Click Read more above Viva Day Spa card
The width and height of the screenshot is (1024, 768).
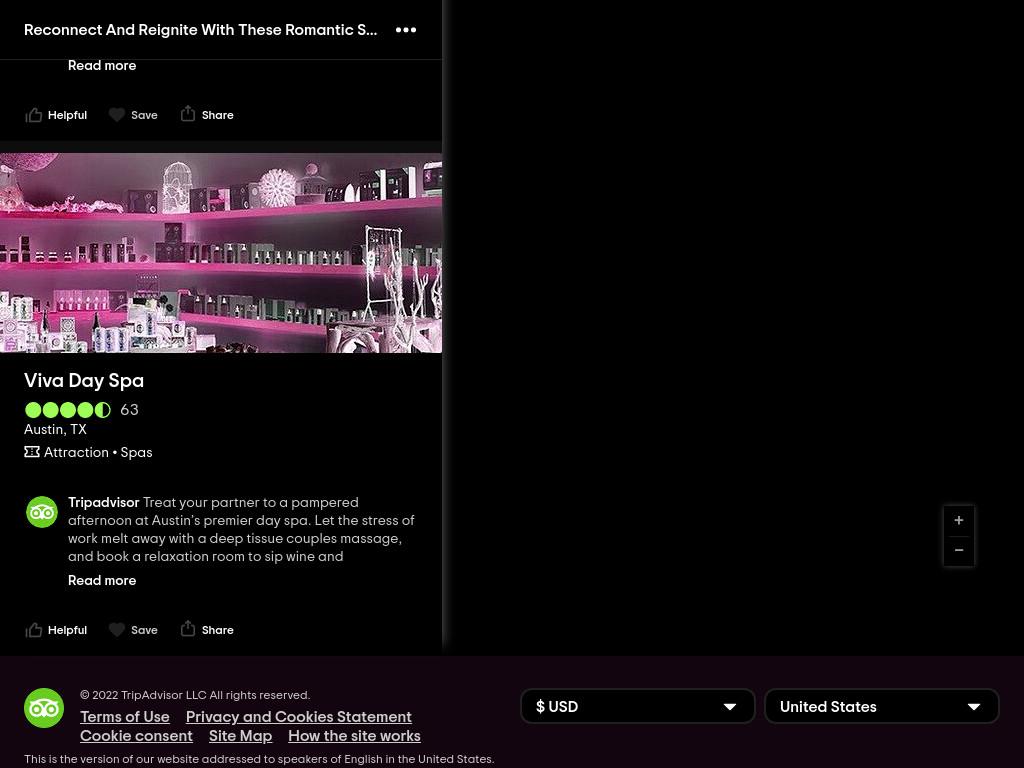tap(102, 65)
